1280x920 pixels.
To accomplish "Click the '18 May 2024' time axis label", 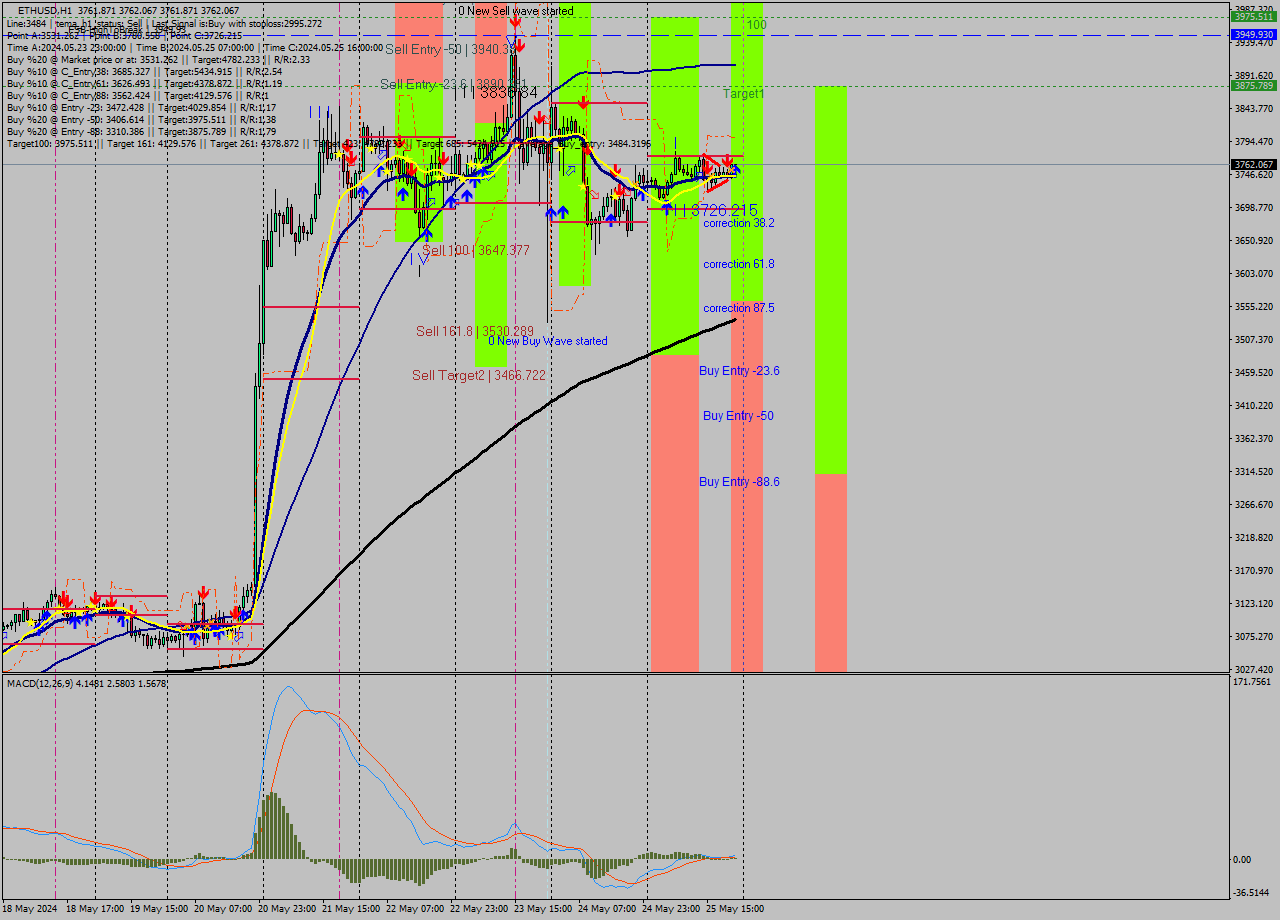I will click(x=29, y=909).
